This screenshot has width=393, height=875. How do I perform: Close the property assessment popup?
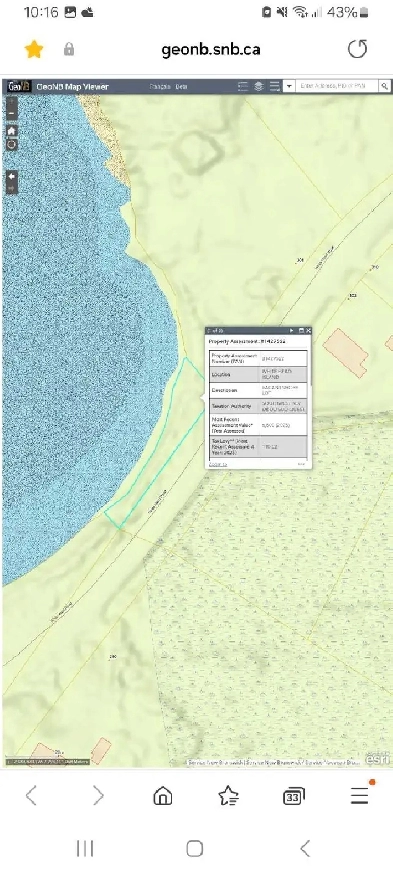coord(308,331)
